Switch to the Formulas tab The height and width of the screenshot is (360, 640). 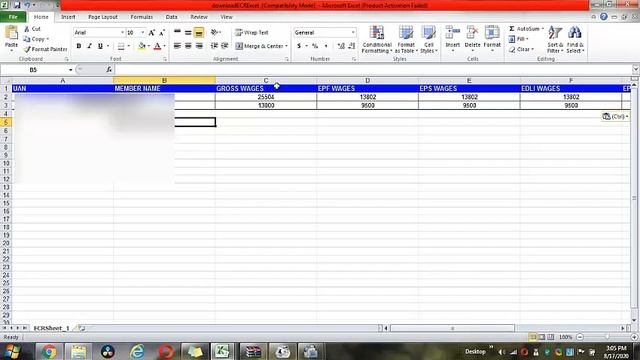click(142, 17)
